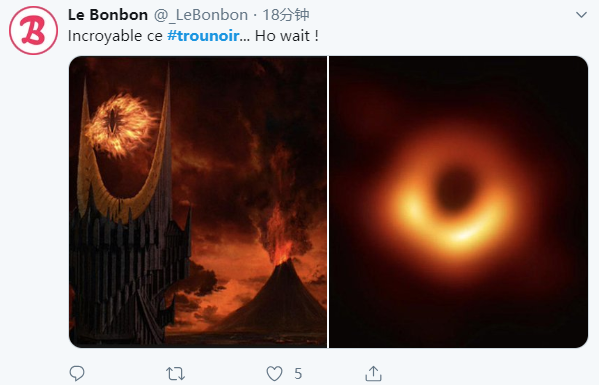This screenshot has height=385, width=599.
Task: Share the tweet using the upload arrow icon
Action: 373,373
